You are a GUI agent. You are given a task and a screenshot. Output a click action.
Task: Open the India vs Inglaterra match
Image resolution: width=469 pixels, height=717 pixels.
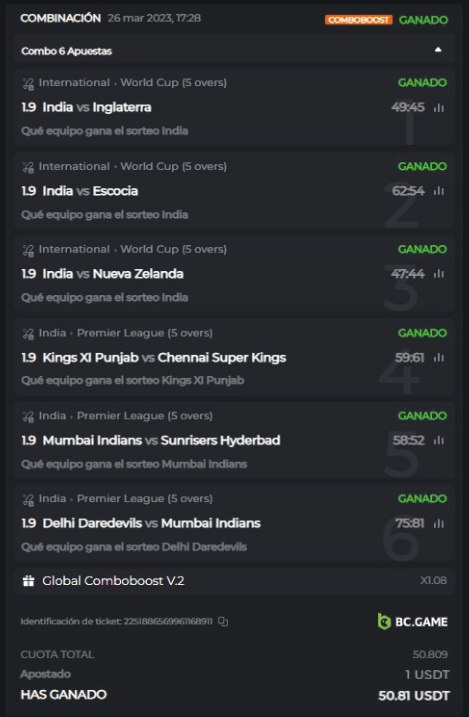pyautogui.click(x=97, y=107)
